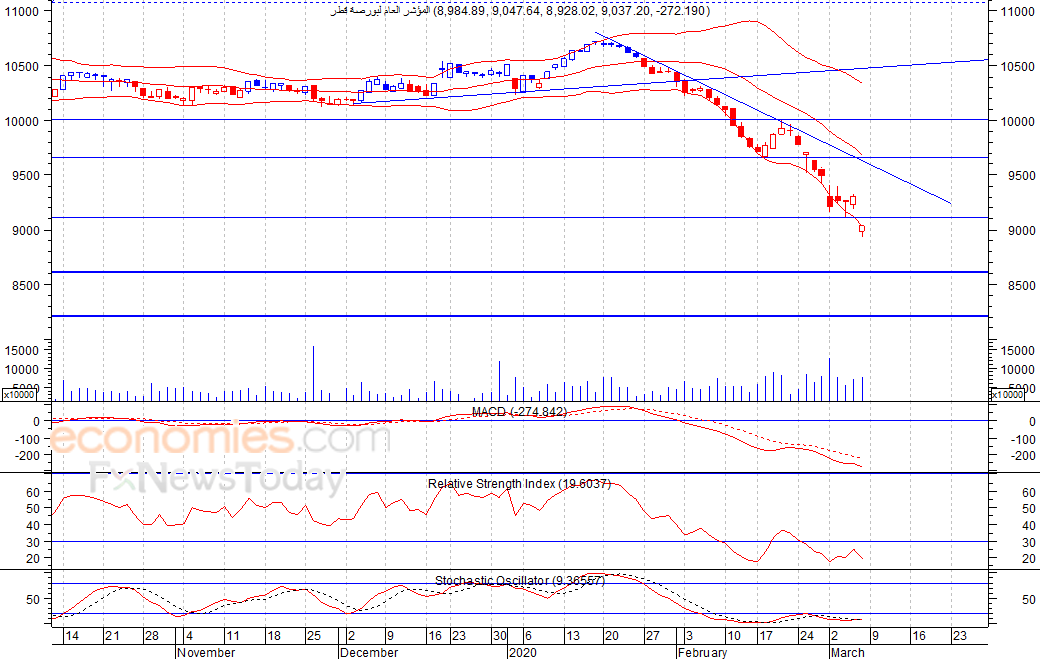
Task: Click 30 on the left RSI axis
Action: (x=33, y=542)
